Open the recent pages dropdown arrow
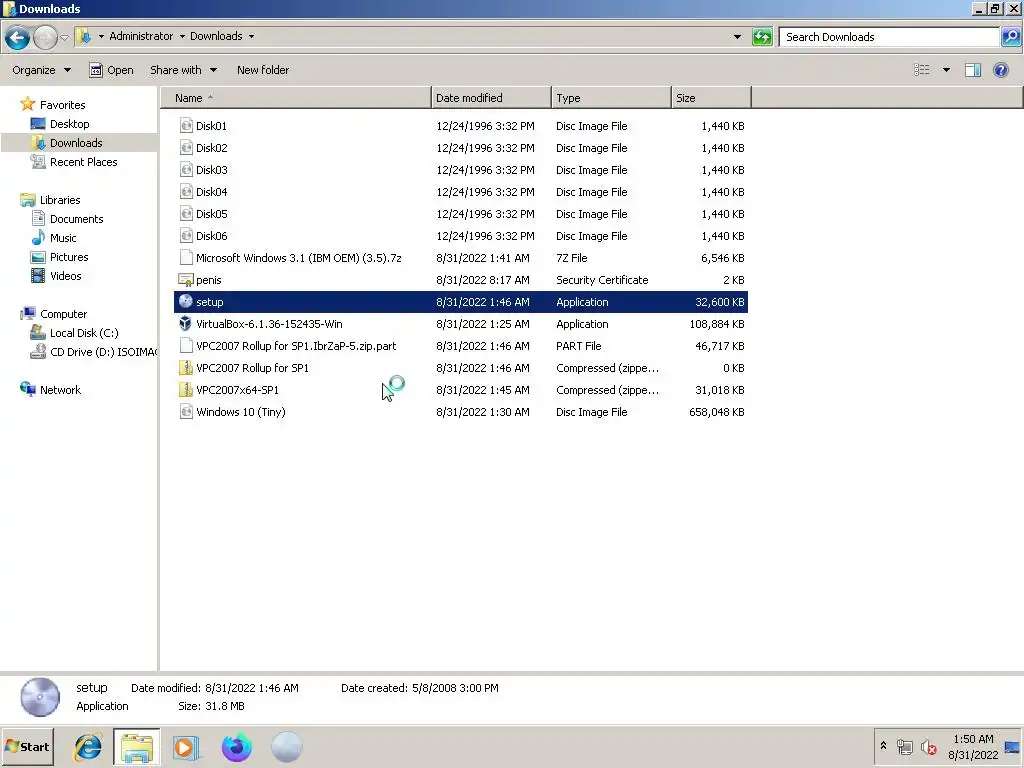The height and width of the screenshot is (768, 1024). pos(64,37)
